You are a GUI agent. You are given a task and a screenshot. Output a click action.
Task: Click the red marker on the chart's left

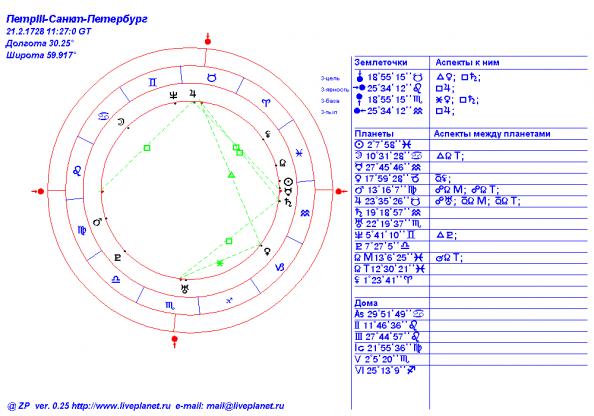tap(39, 191)
